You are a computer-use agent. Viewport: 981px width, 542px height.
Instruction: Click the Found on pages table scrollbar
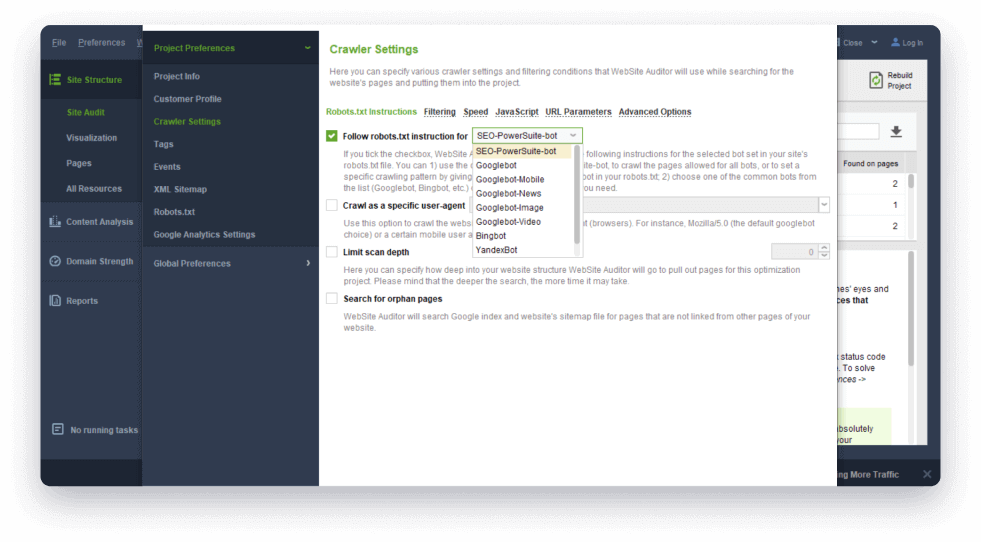911,182
